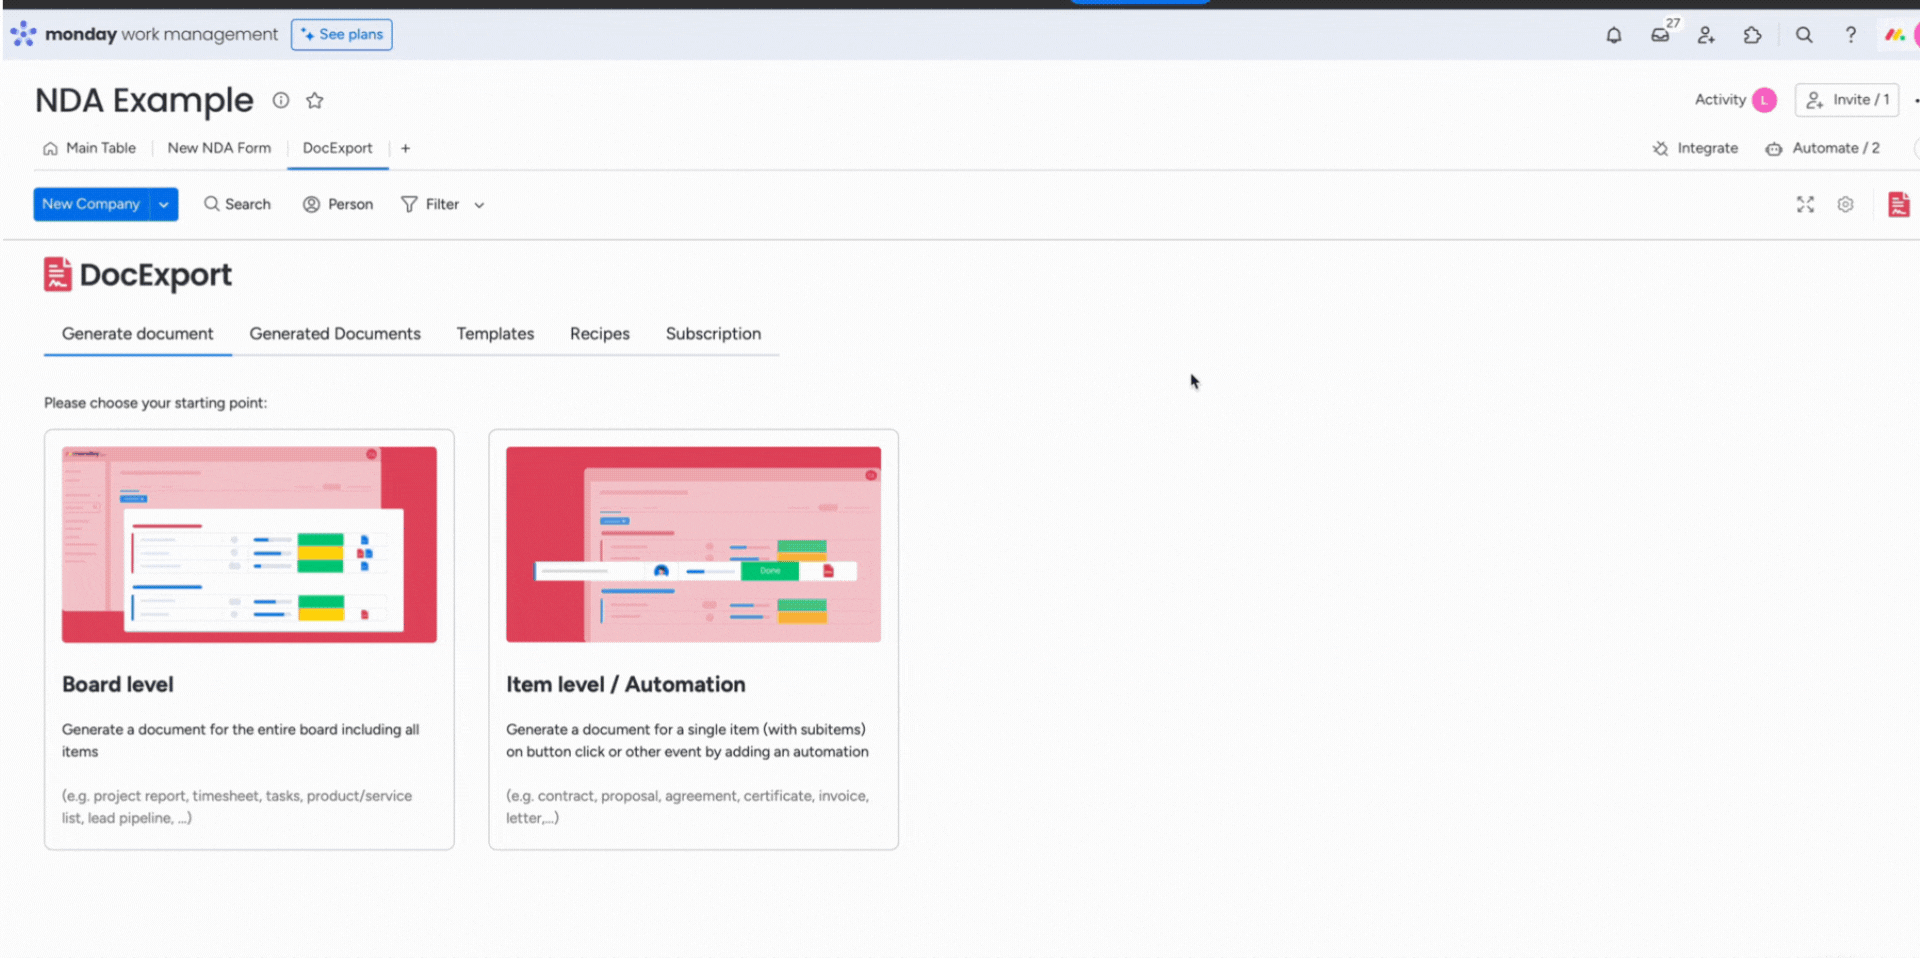1920x958 pixels.
Task: Open the search everything magnifier in top bar
Action: pyautogui.click(x=1804, y=35)
